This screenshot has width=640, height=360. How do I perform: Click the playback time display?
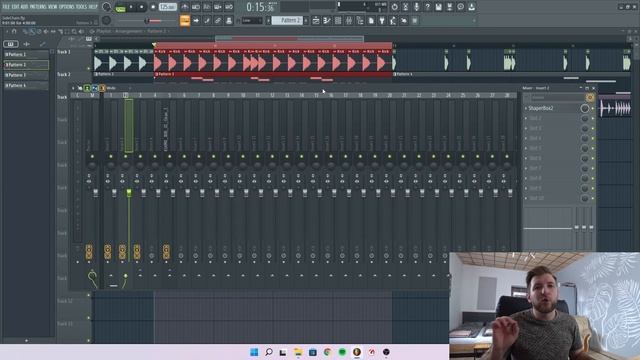[261, 7]
